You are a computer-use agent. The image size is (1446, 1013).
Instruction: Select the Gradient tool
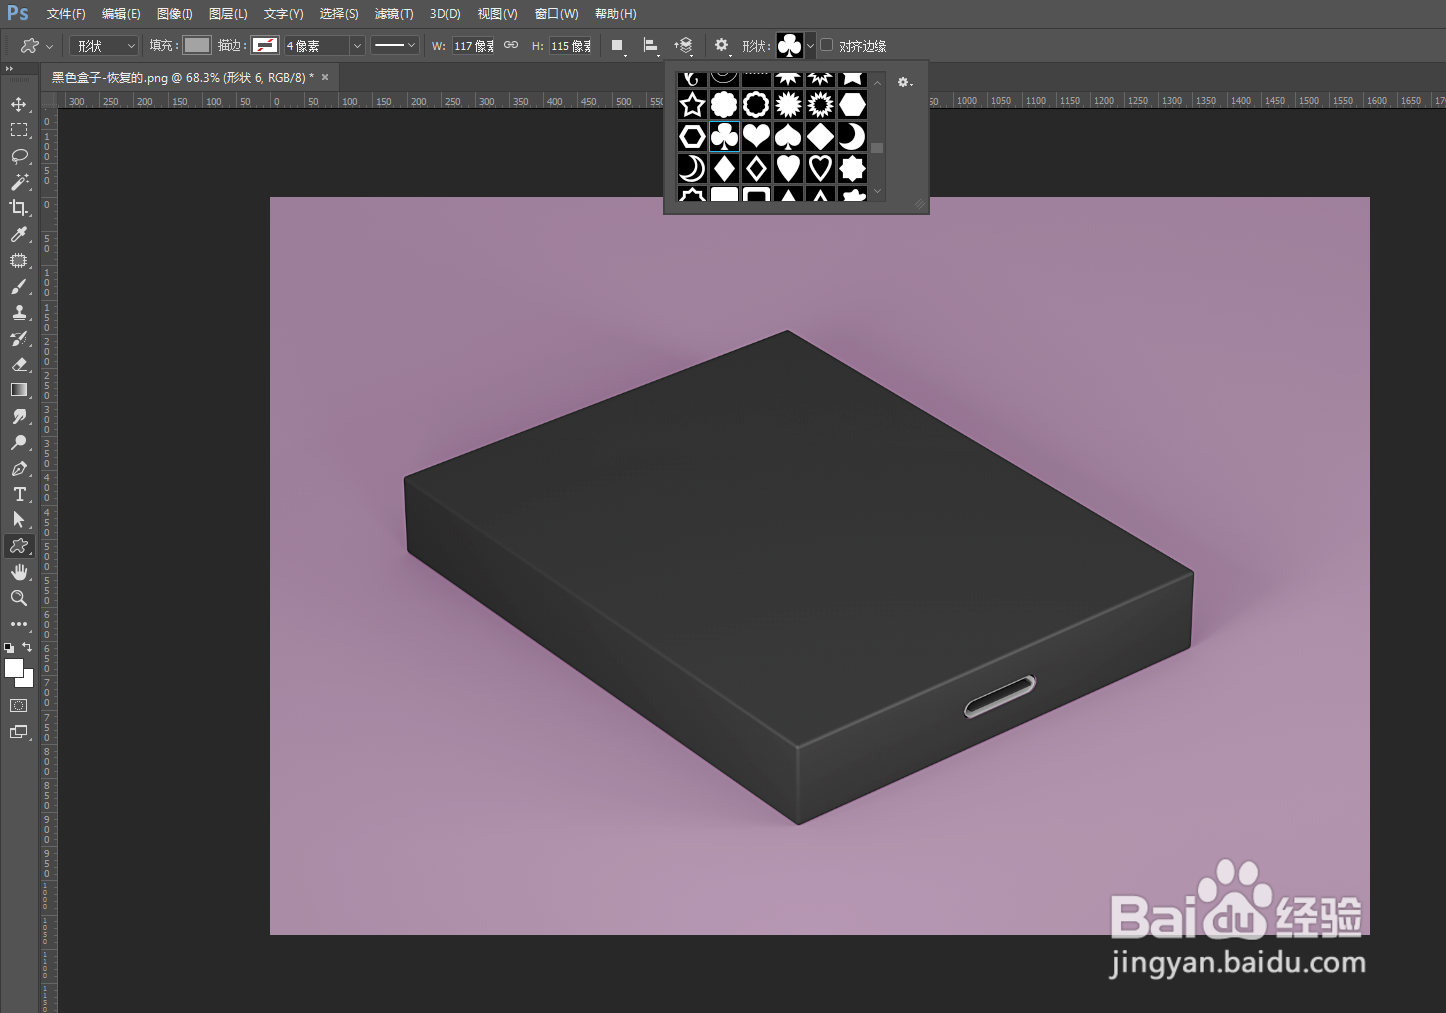tap(19, 390)
